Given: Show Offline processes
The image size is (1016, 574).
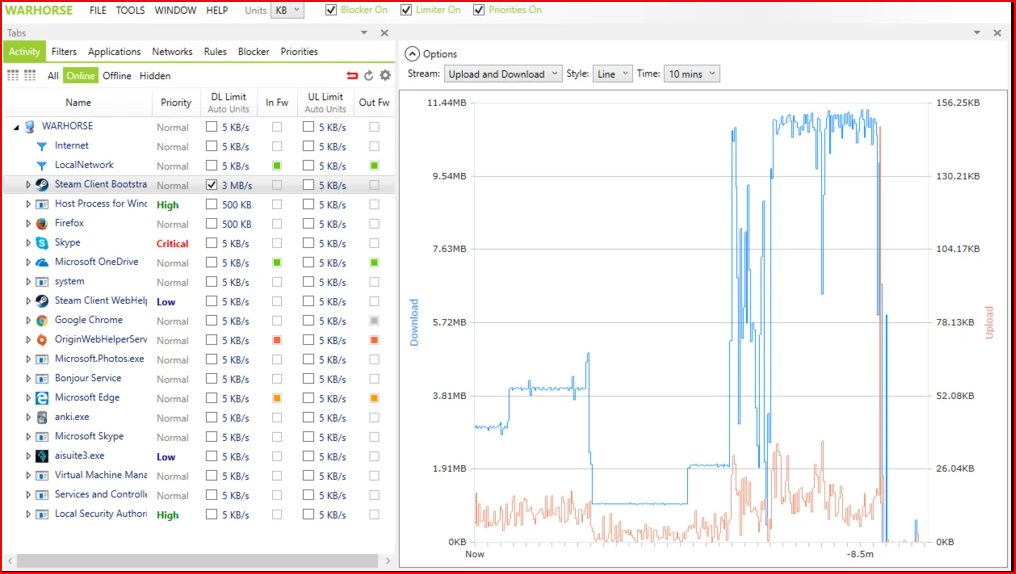Looking at the screenshot, I should pyautogui.click(x=117, y=76).
